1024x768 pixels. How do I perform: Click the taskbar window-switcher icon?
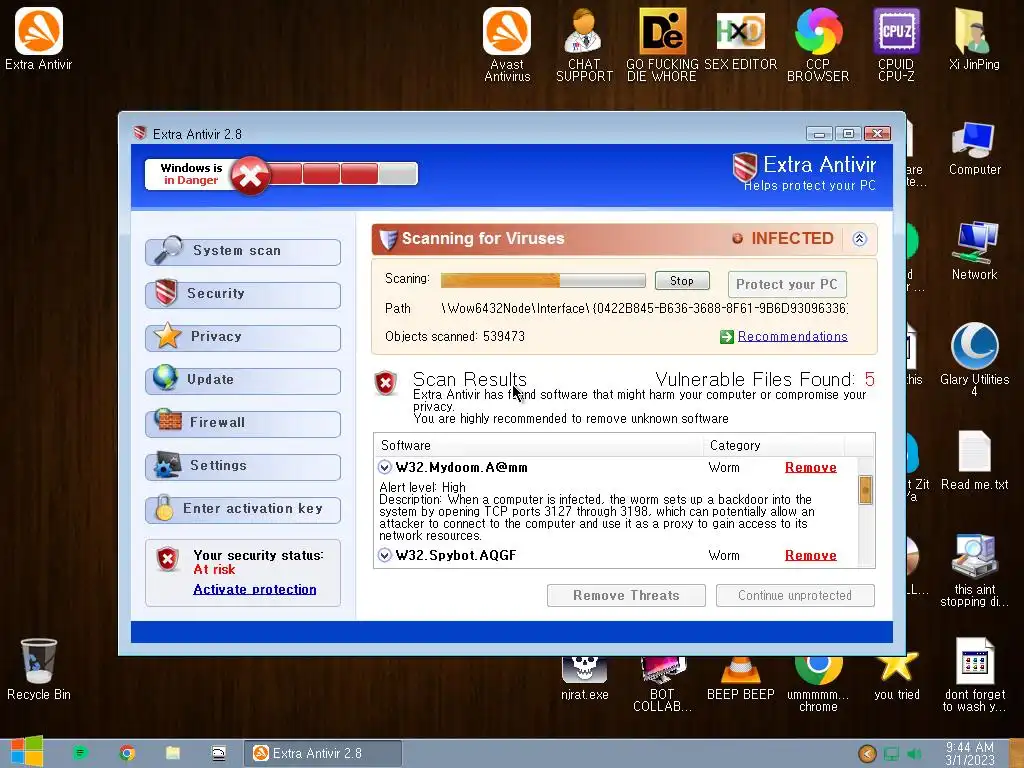[219, 753]
